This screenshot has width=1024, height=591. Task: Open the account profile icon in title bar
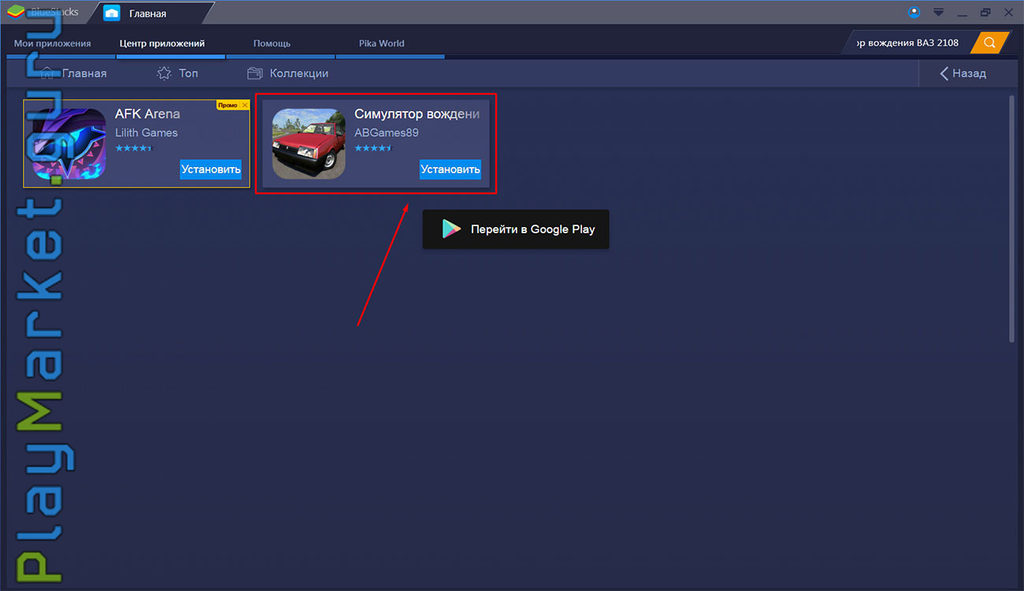coord(914,12)
